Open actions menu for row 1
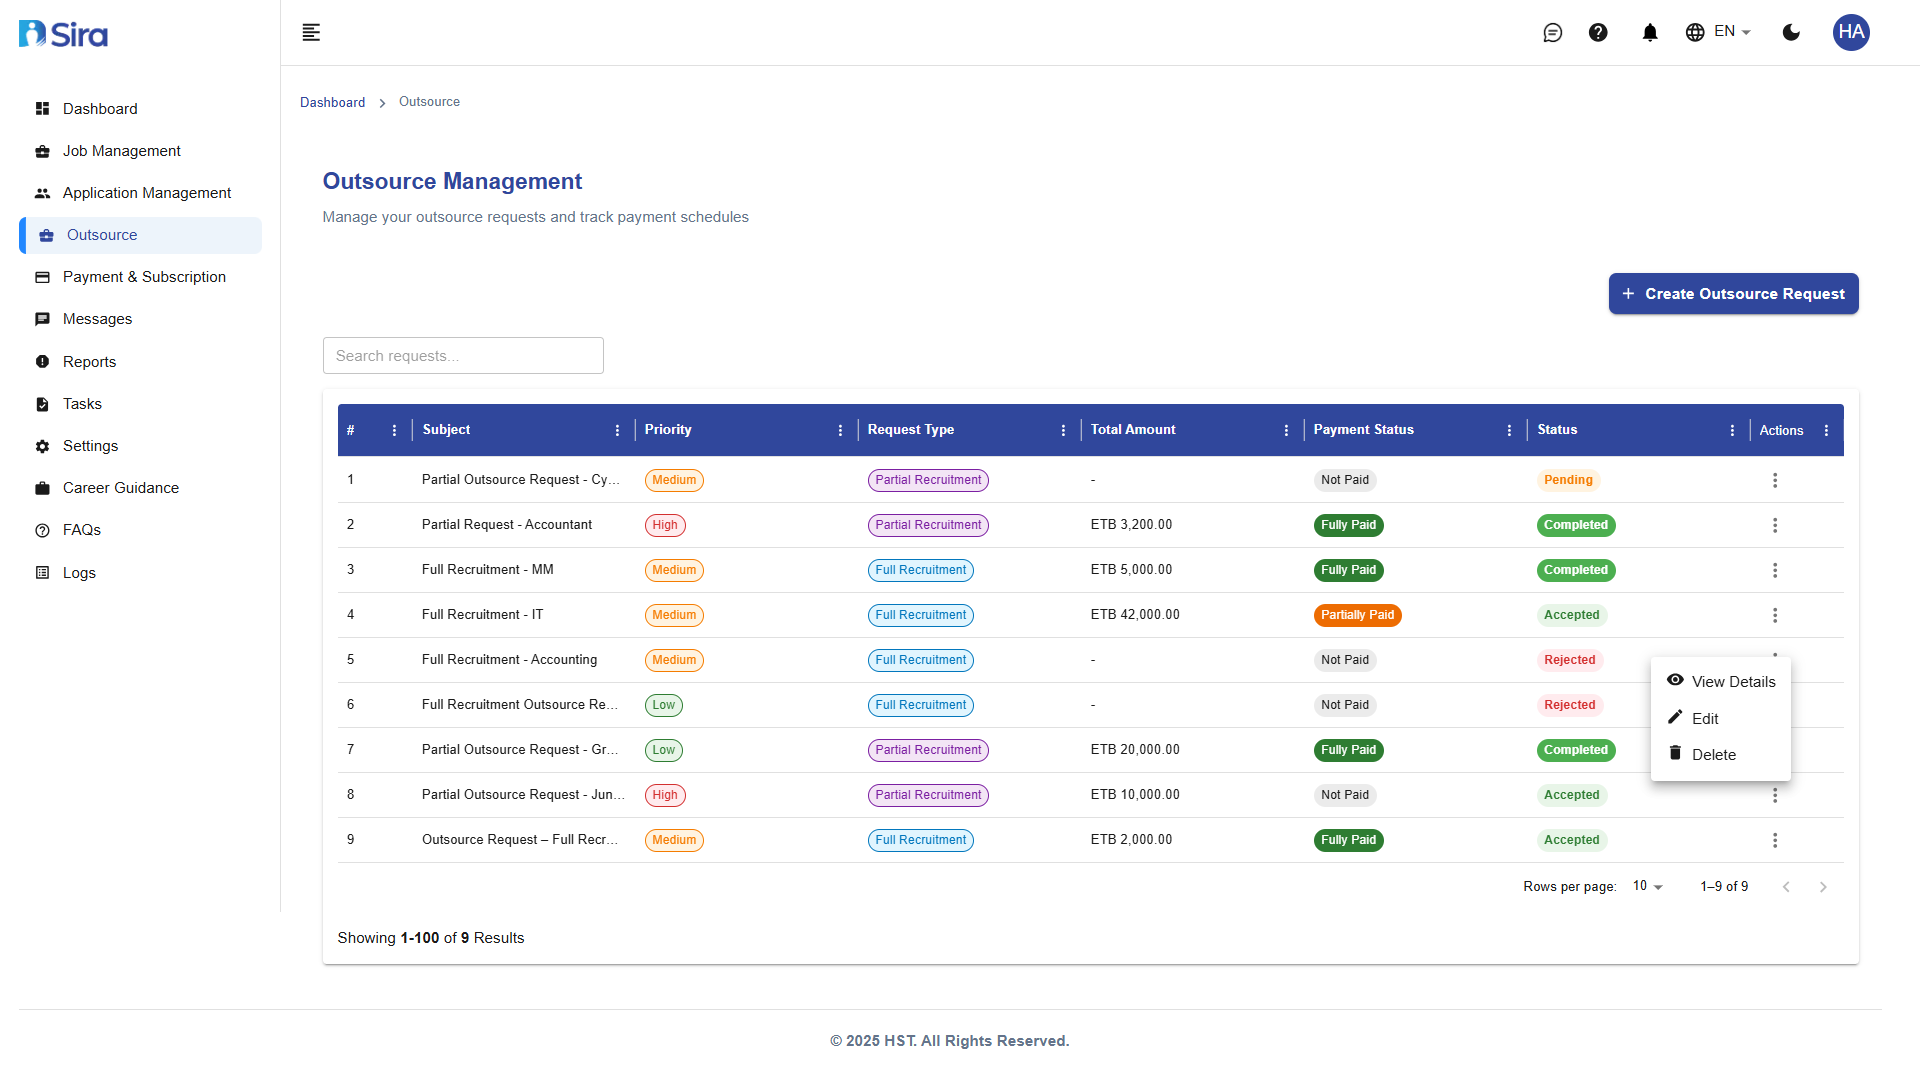 1775,481
